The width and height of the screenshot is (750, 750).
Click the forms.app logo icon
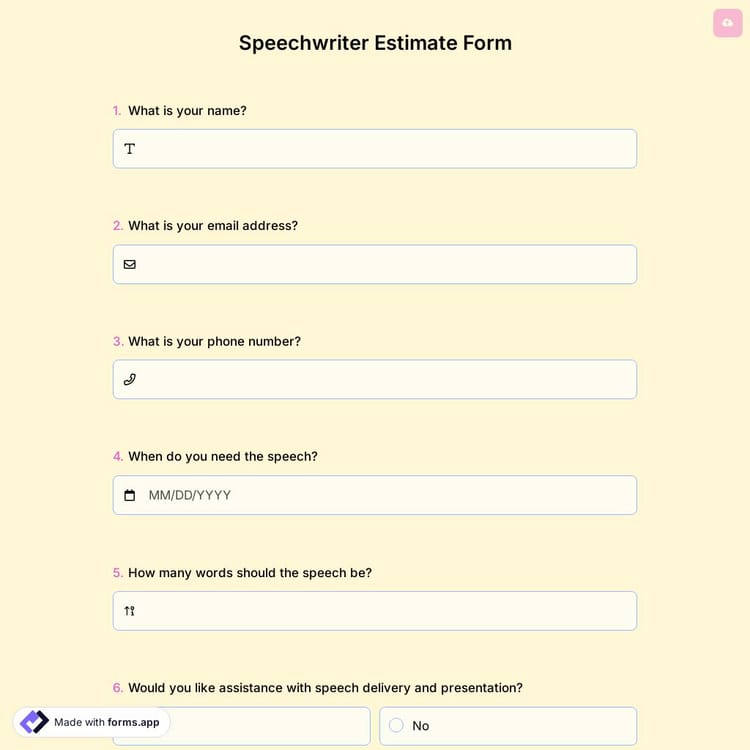34,722
